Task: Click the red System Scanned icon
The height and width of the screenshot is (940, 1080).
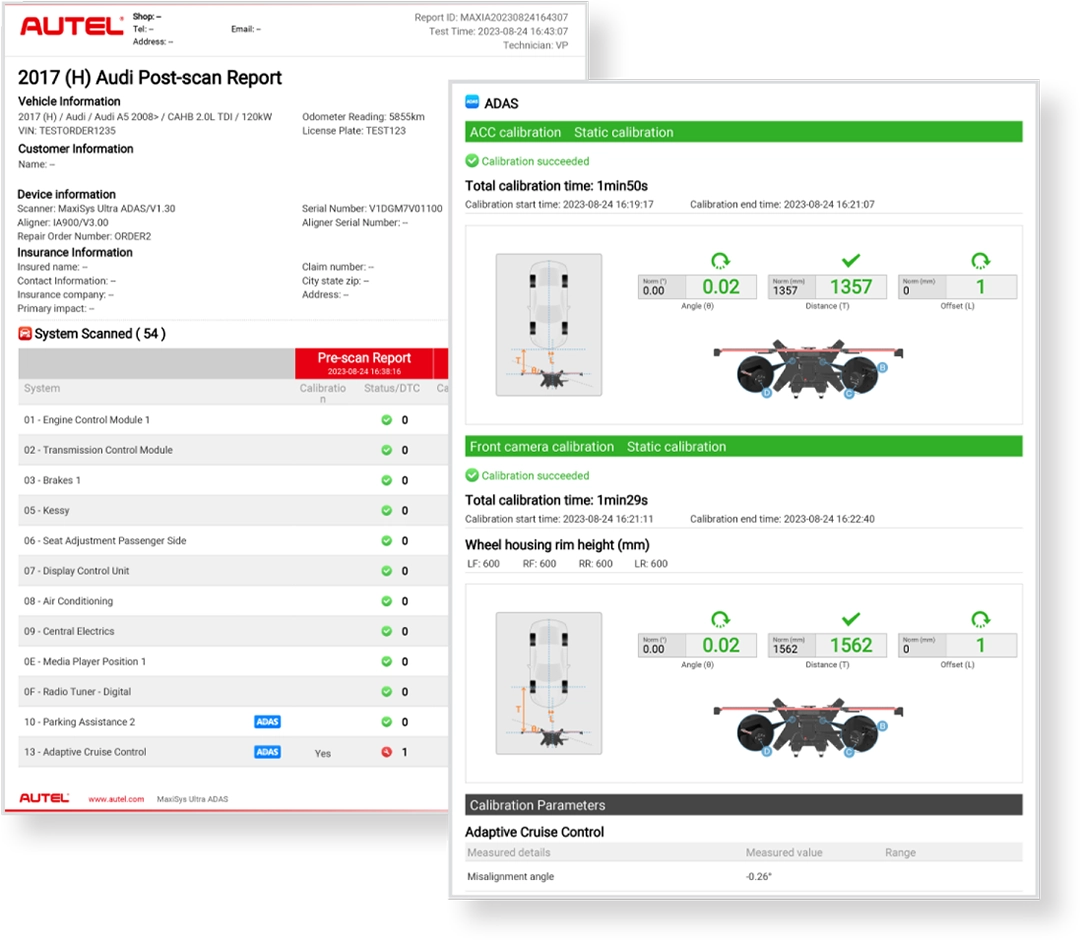Action: click(x=25, y=333)
